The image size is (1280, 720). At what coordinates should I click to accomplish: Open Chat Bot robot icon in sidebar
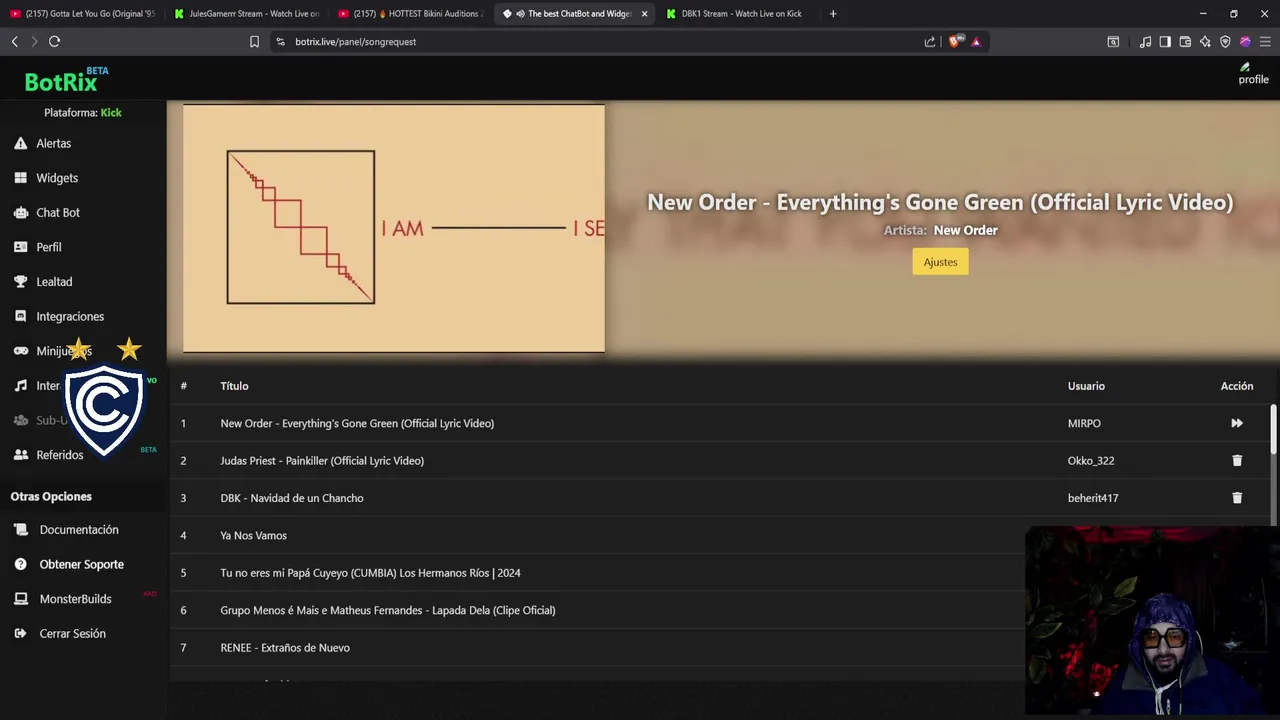pyautogui.click(x=20, y=212)
